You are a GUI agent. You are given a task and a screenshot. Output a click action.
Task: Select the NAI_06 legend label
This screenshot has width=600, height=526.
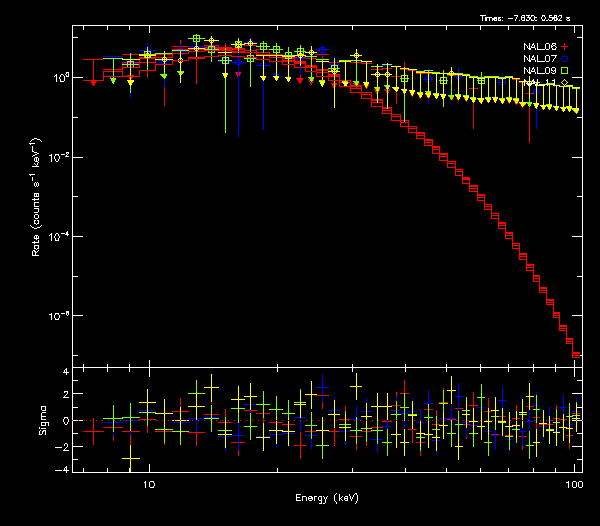(539, 46)
